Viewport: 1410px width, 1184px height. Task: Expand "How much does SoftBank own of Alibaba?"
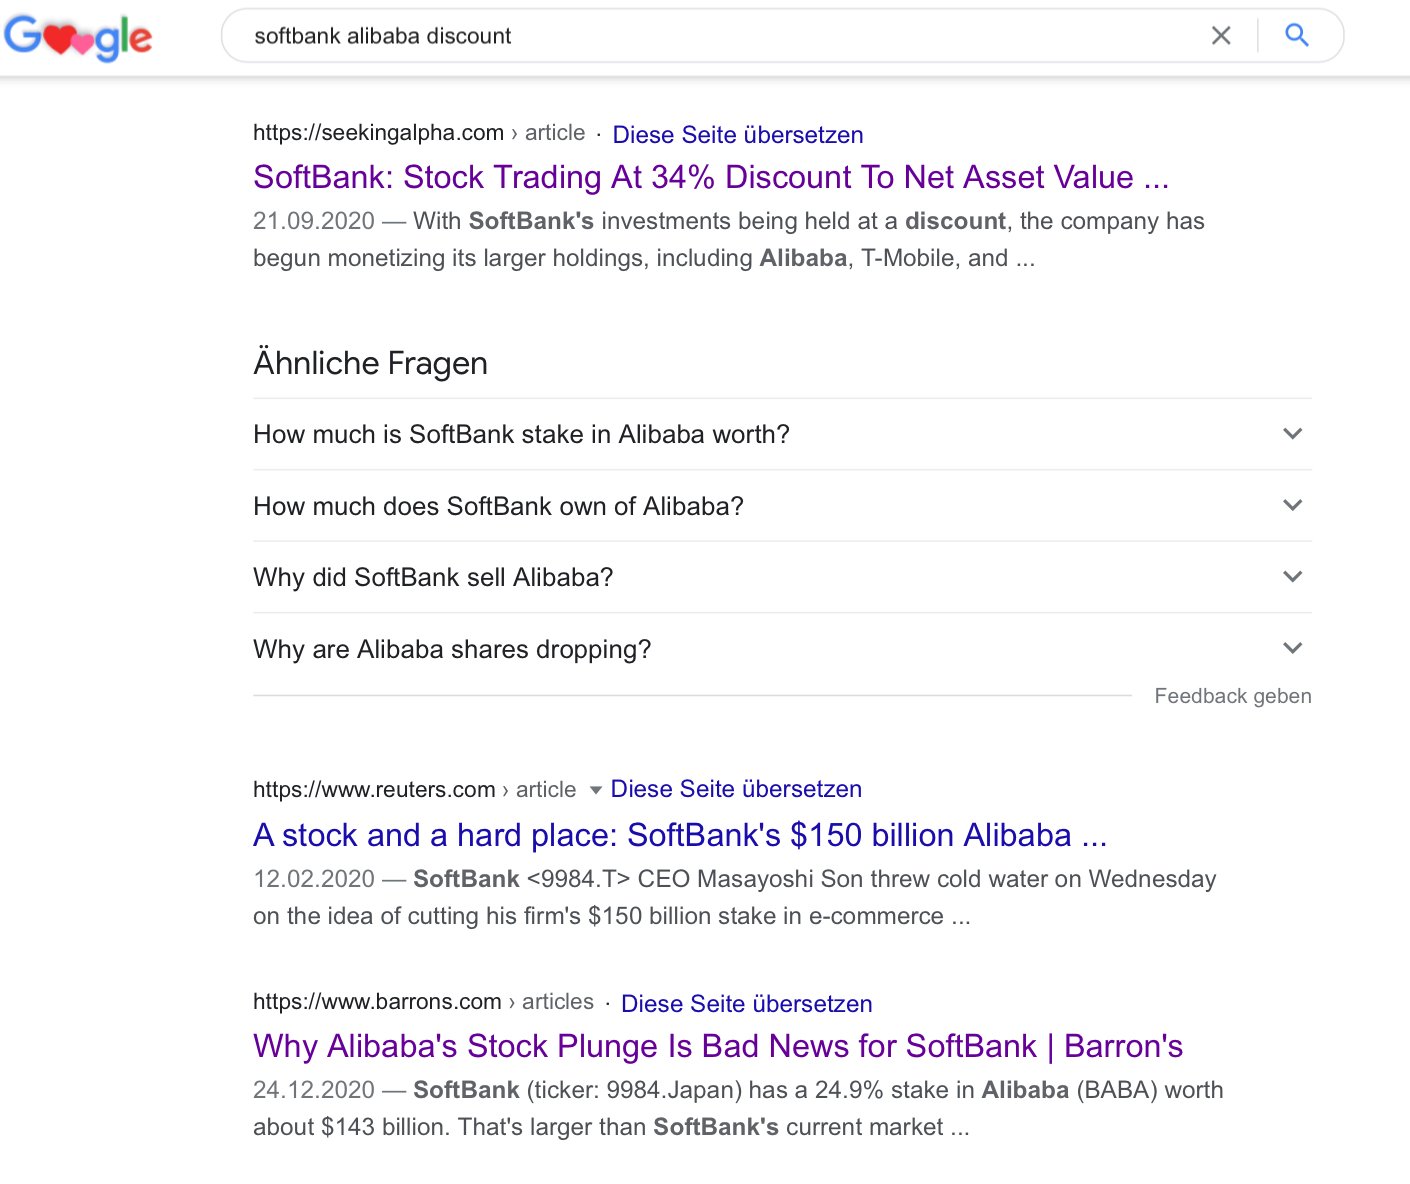point(1292,506)
